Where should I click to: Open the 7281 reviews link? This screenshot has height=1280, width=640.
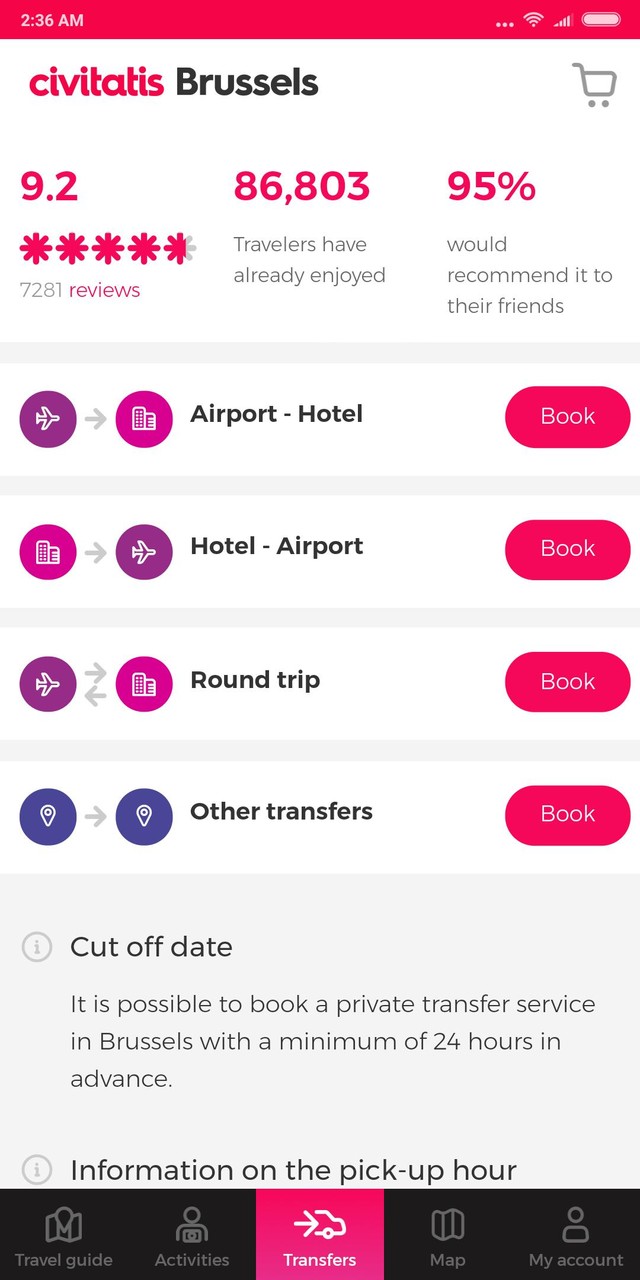tap(104, 290)
